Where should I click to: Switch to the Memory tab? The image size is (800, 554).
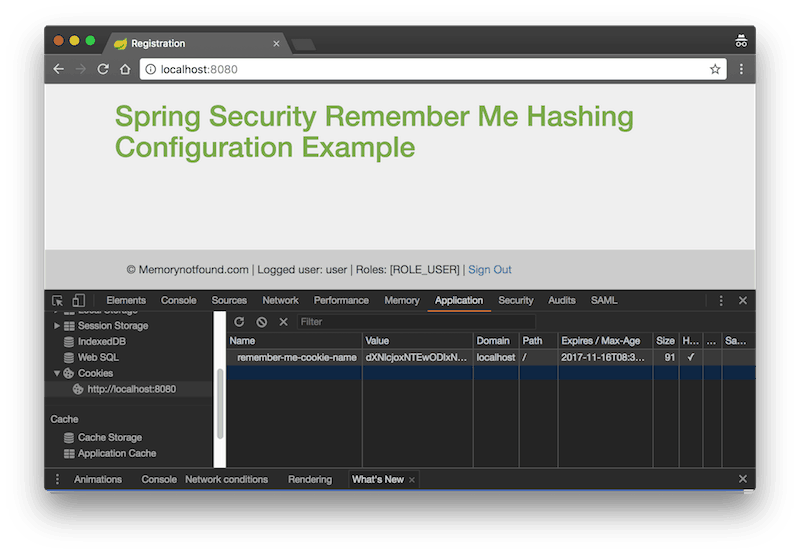(x=402, y=300)
